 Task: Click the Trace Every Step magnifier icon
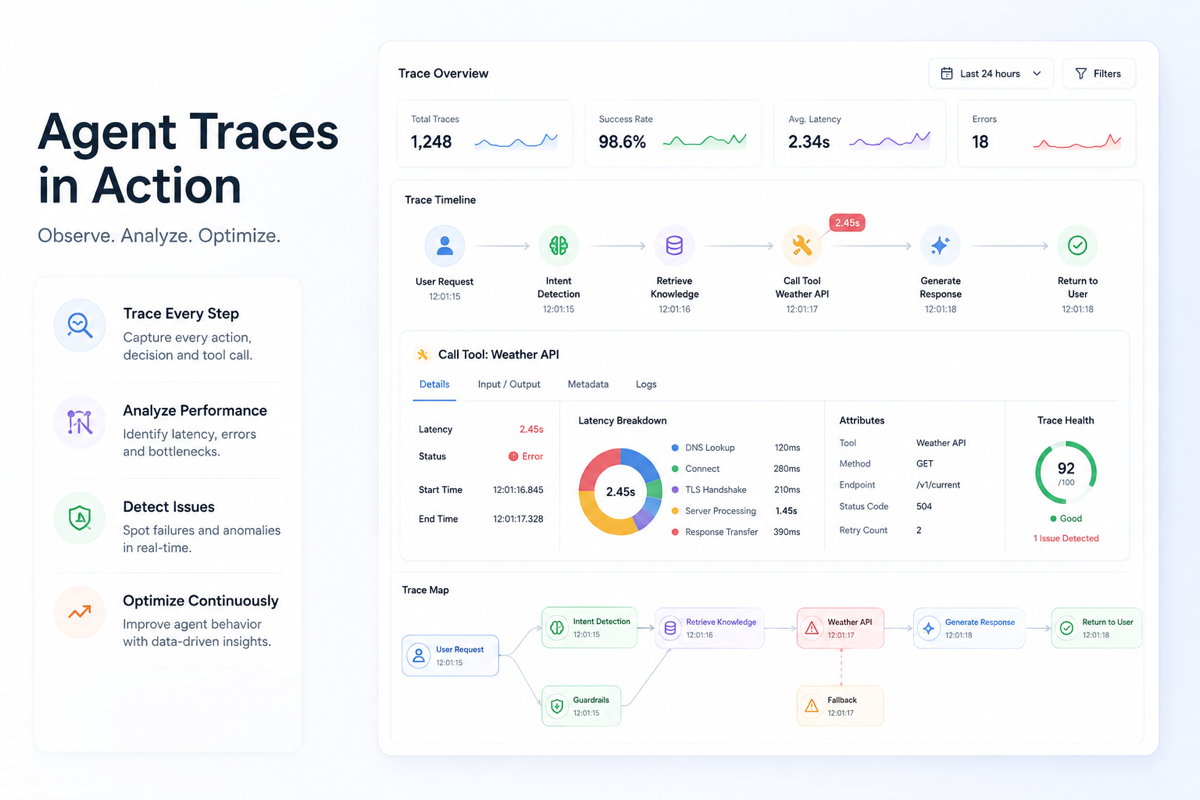80,325
